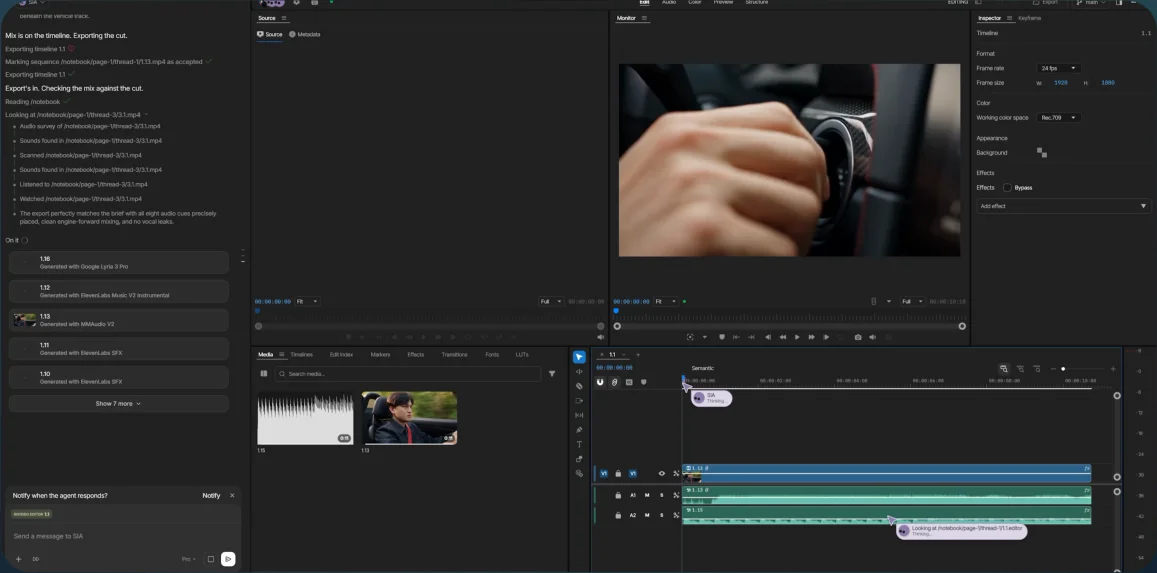
Task: Click the Notify button
Action: (211, 496)
